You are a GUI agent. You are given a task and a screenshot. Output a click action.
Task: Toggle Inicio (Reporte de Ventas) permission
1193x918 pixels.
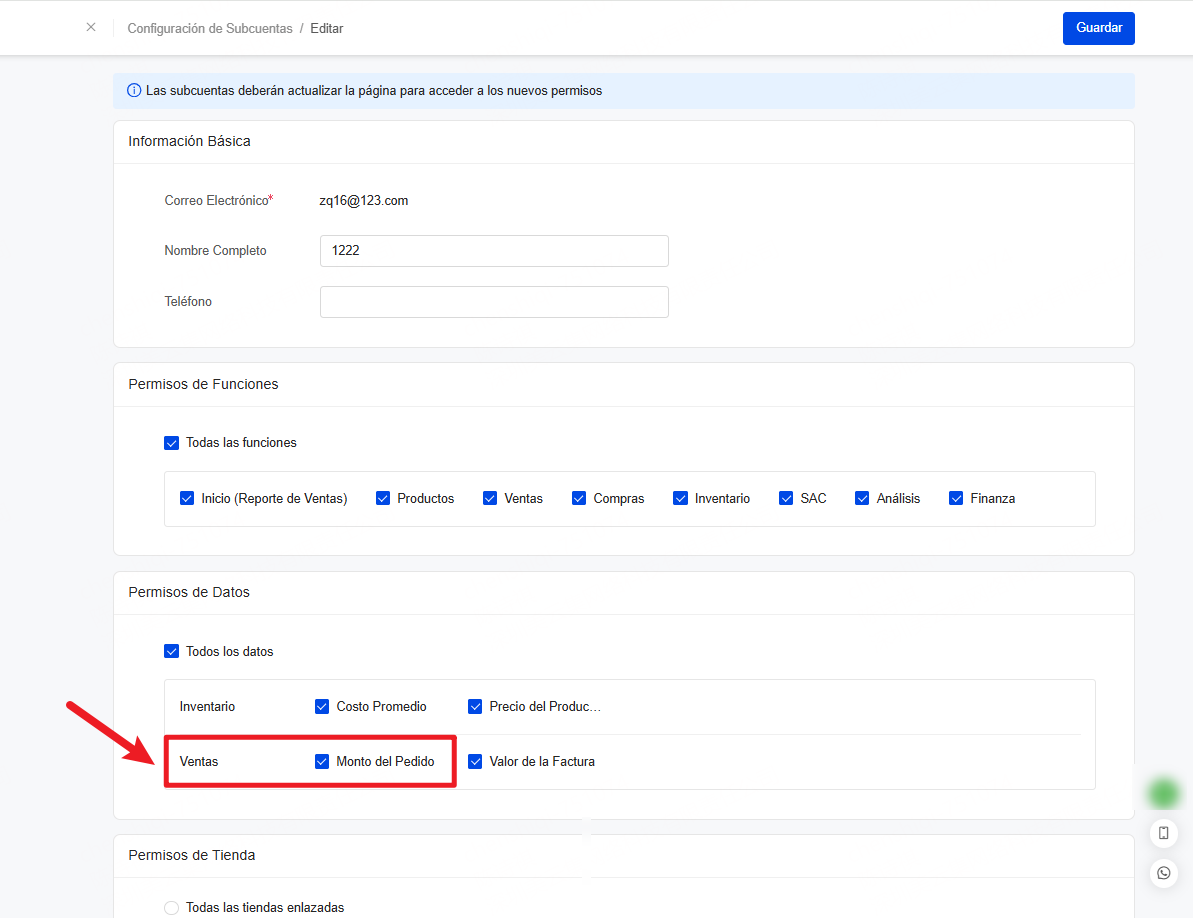click(187, 498)
